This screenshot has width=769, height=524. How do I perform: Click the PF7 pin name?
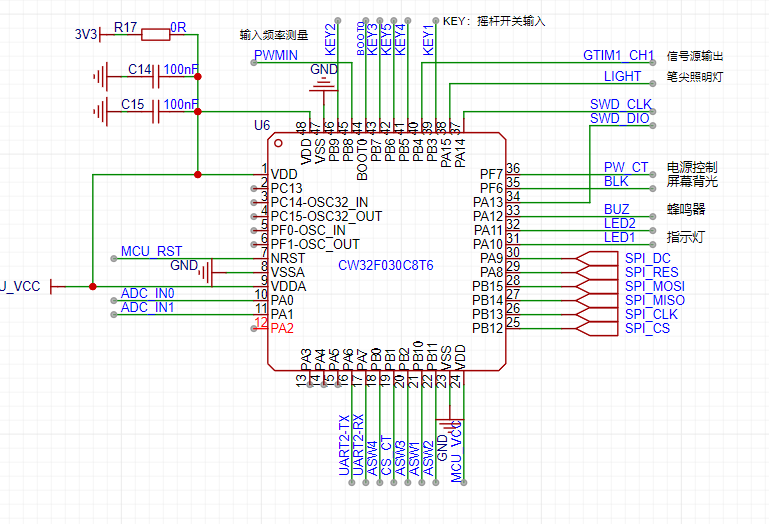click(x=491, y=174)
